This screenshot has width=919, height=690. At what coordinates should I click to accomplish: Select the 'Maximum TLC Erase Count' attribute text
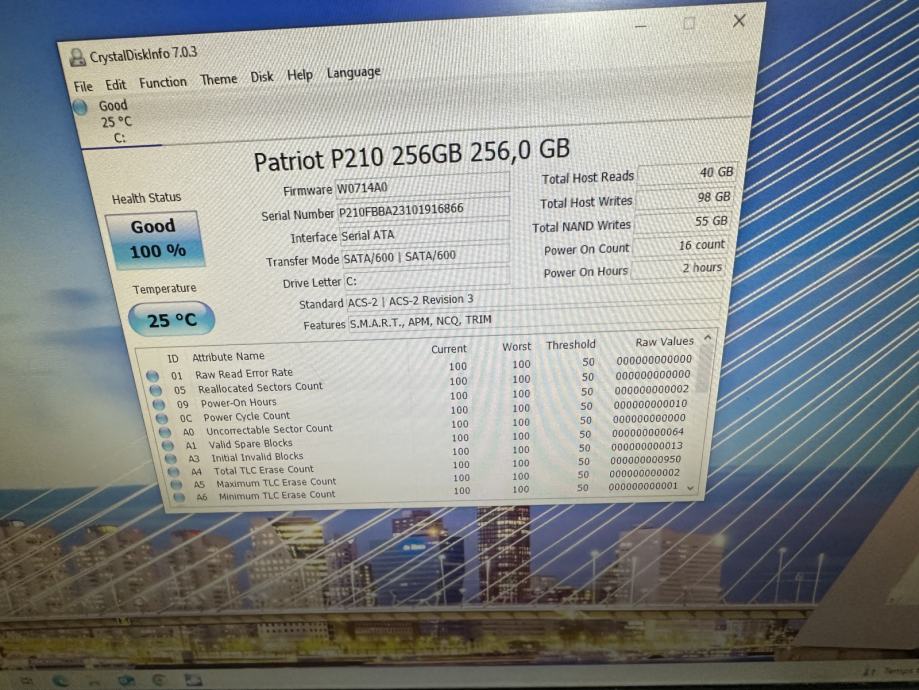(276, 482)
